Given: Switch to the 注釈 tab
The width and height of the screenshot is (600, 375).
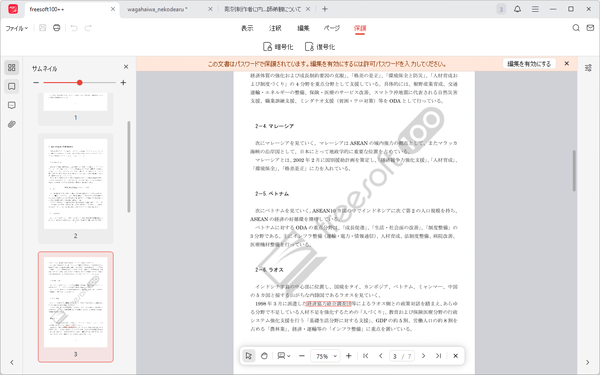Looking at the screenshot, I should (275, 28).
